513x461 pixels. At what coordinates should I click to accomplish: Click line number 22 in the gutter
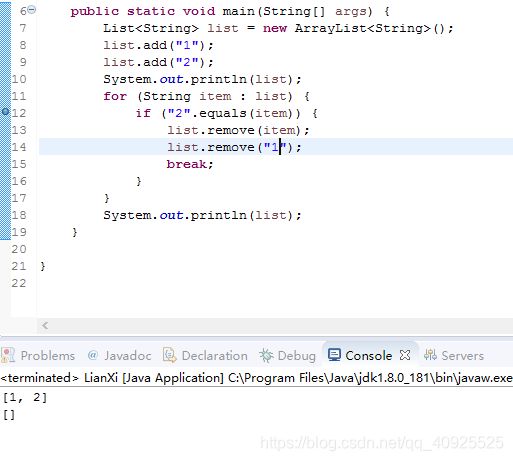(x=19, y=283)
